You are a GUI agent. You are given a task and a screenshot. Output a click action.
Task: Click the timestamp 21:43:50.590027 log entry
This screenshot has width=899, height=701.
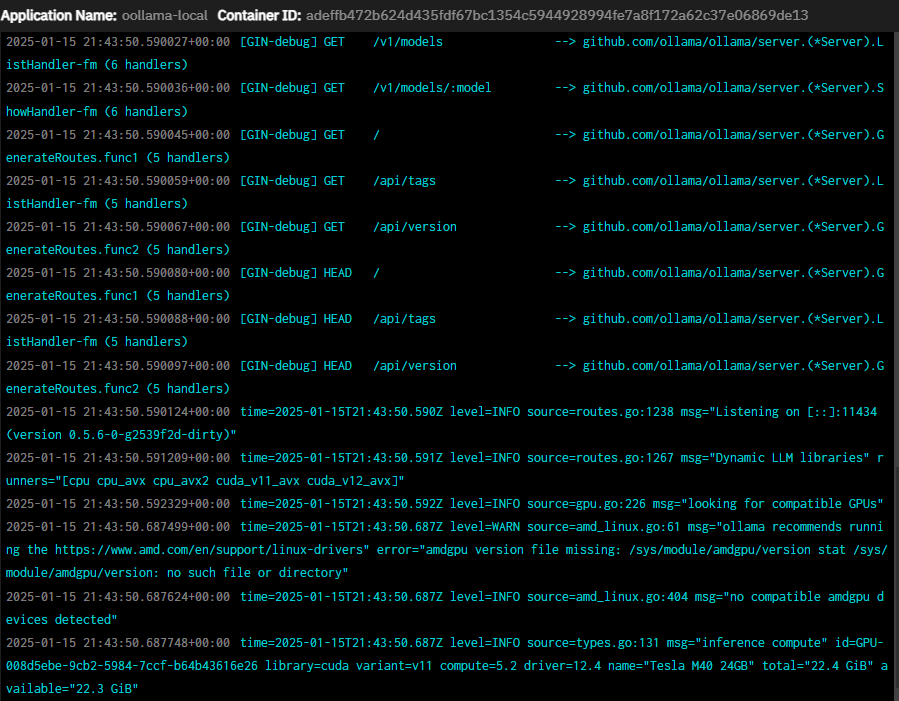coord(118,42)
